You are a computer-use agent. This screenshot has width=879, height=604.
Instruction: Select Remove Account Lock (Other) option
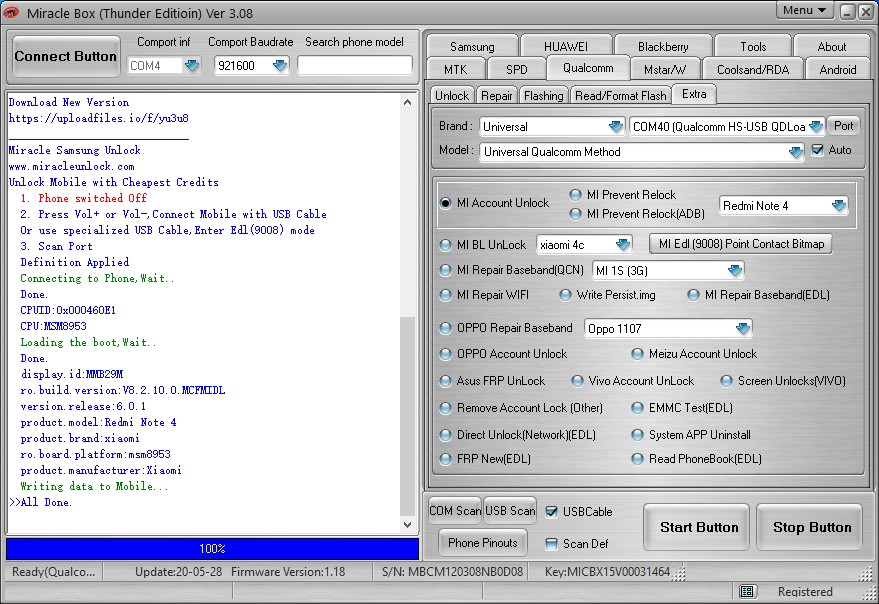point(446,408)
